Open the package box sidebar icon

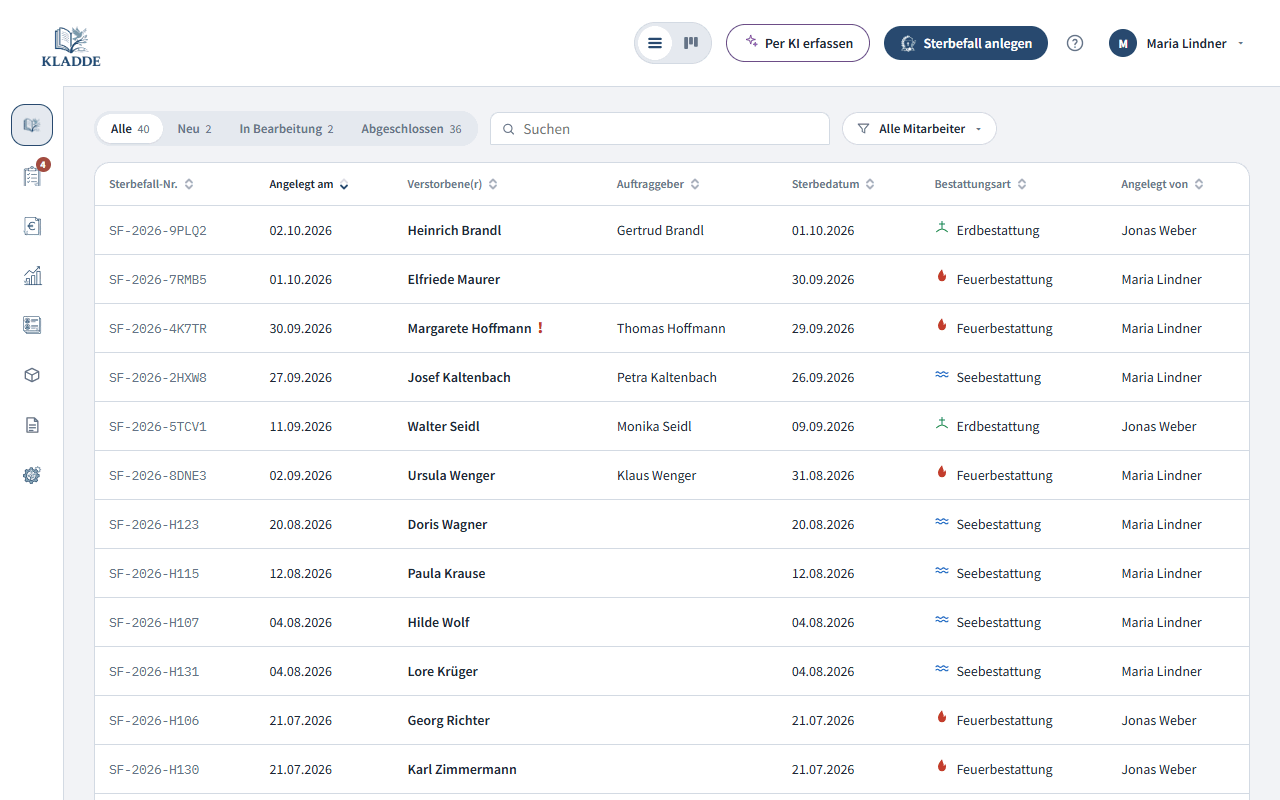pos(32,375)
